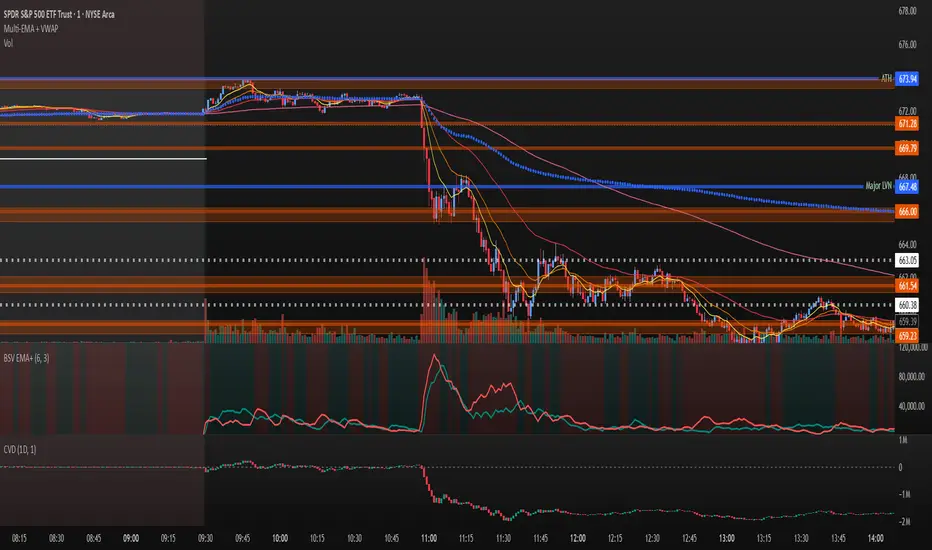
Task: Click the 11:30 time axis label
Action: pyautogui.click(x=503, y=538)
